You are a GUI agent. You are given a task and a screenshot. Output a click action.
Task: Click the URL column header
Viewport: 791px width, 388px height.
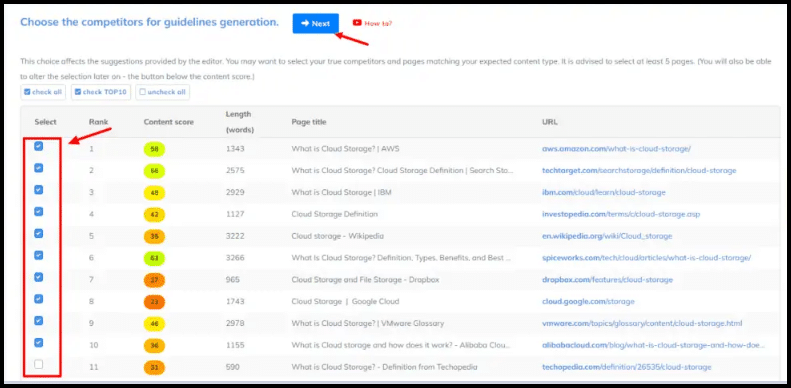[550, 122]
